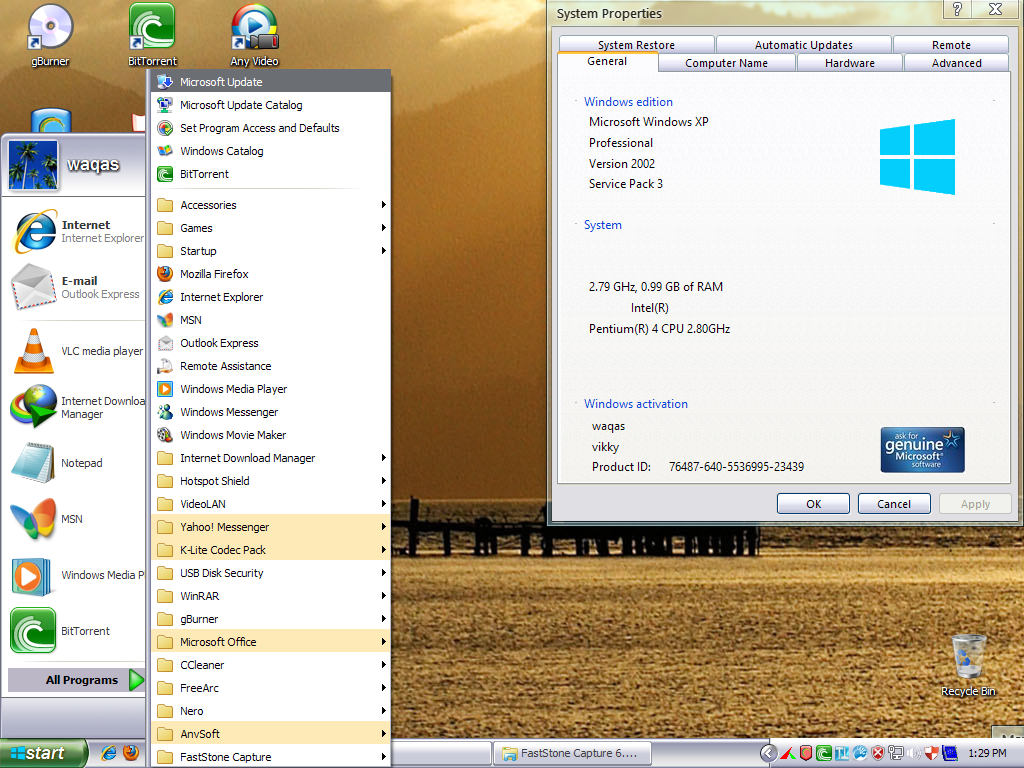This screenshot has width=1024, height=768.
Task: Open Windows Messenger program entry
Action: pyautogui.click(x=271, y=412)
